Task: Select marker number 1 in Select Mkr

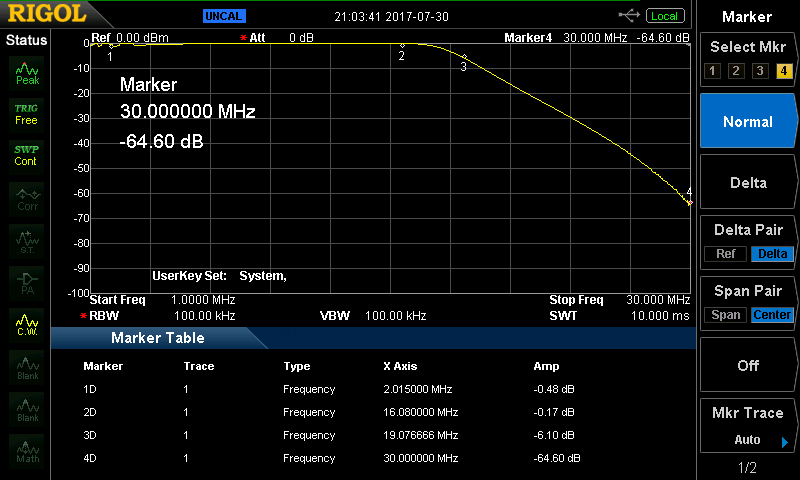Action: [712, 71]
